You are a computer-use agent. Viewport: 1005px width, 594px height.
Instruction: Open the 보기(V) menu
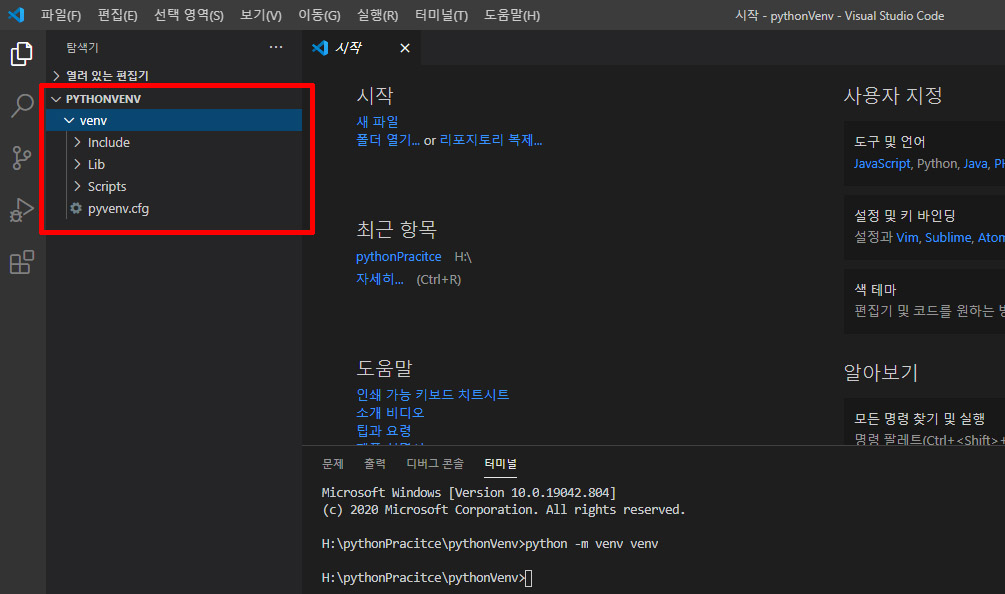[x=261, y=15]
